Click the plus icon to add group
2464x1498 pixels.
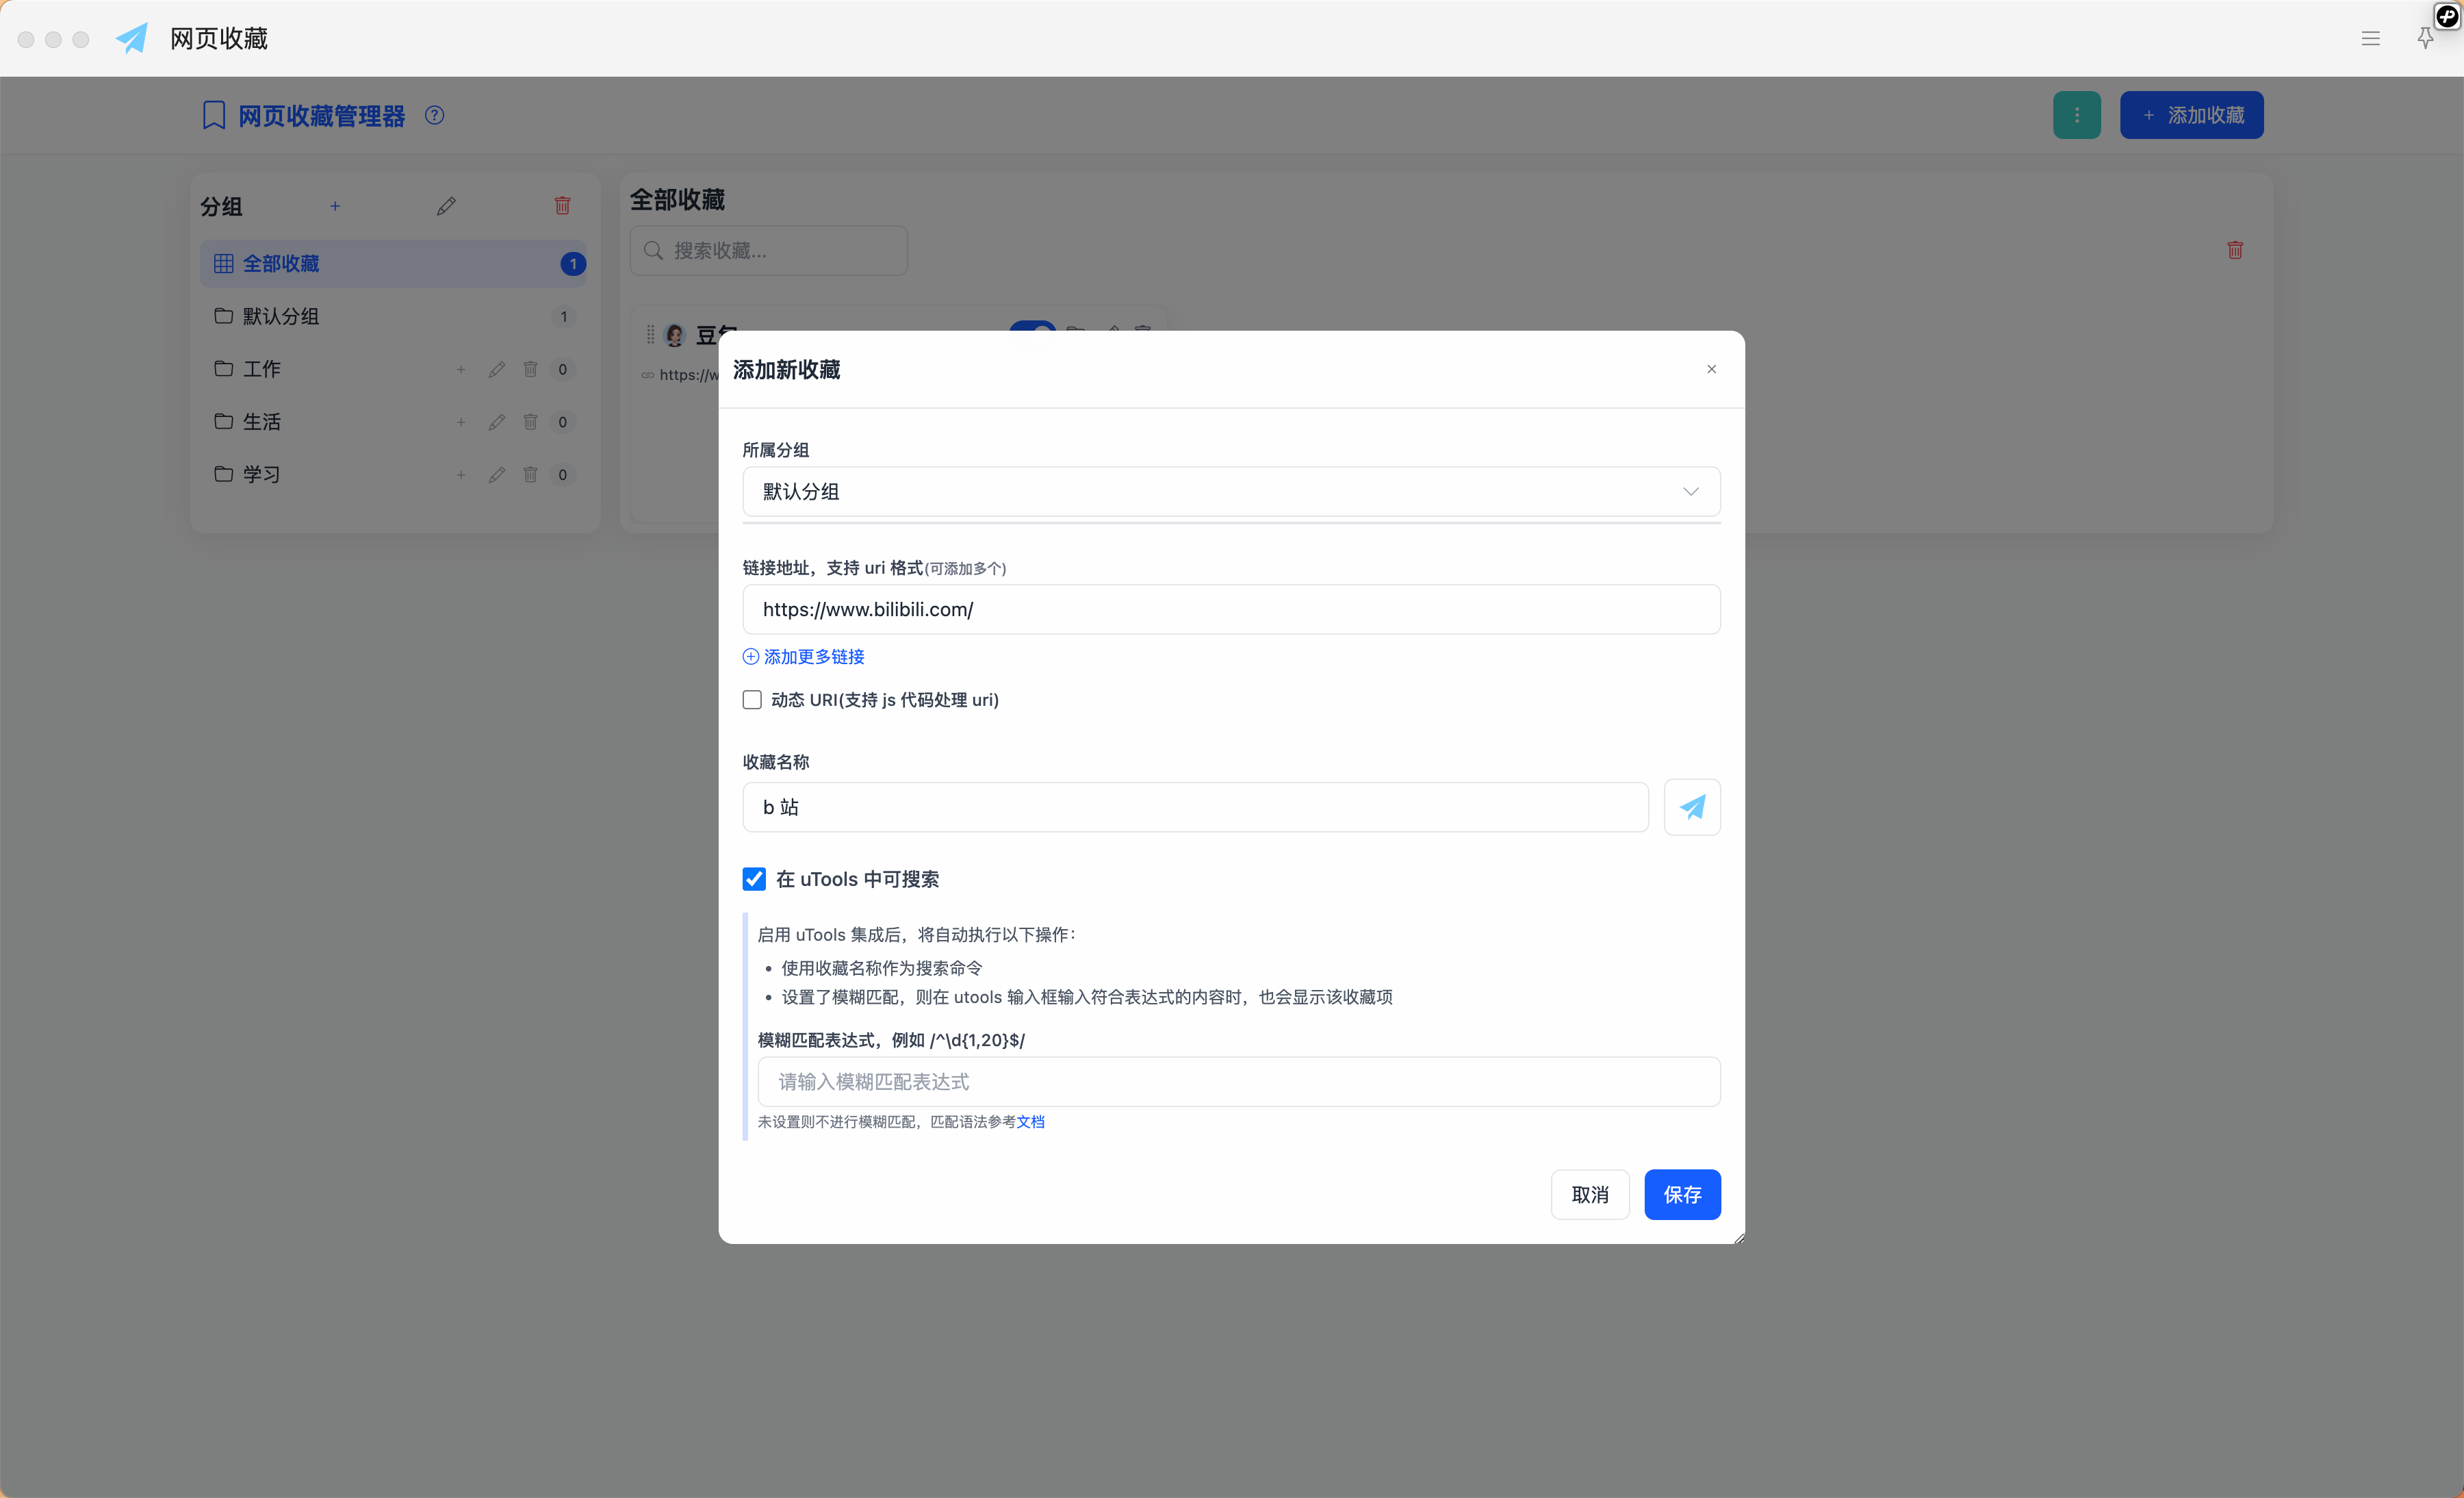[x=335, y=205]
